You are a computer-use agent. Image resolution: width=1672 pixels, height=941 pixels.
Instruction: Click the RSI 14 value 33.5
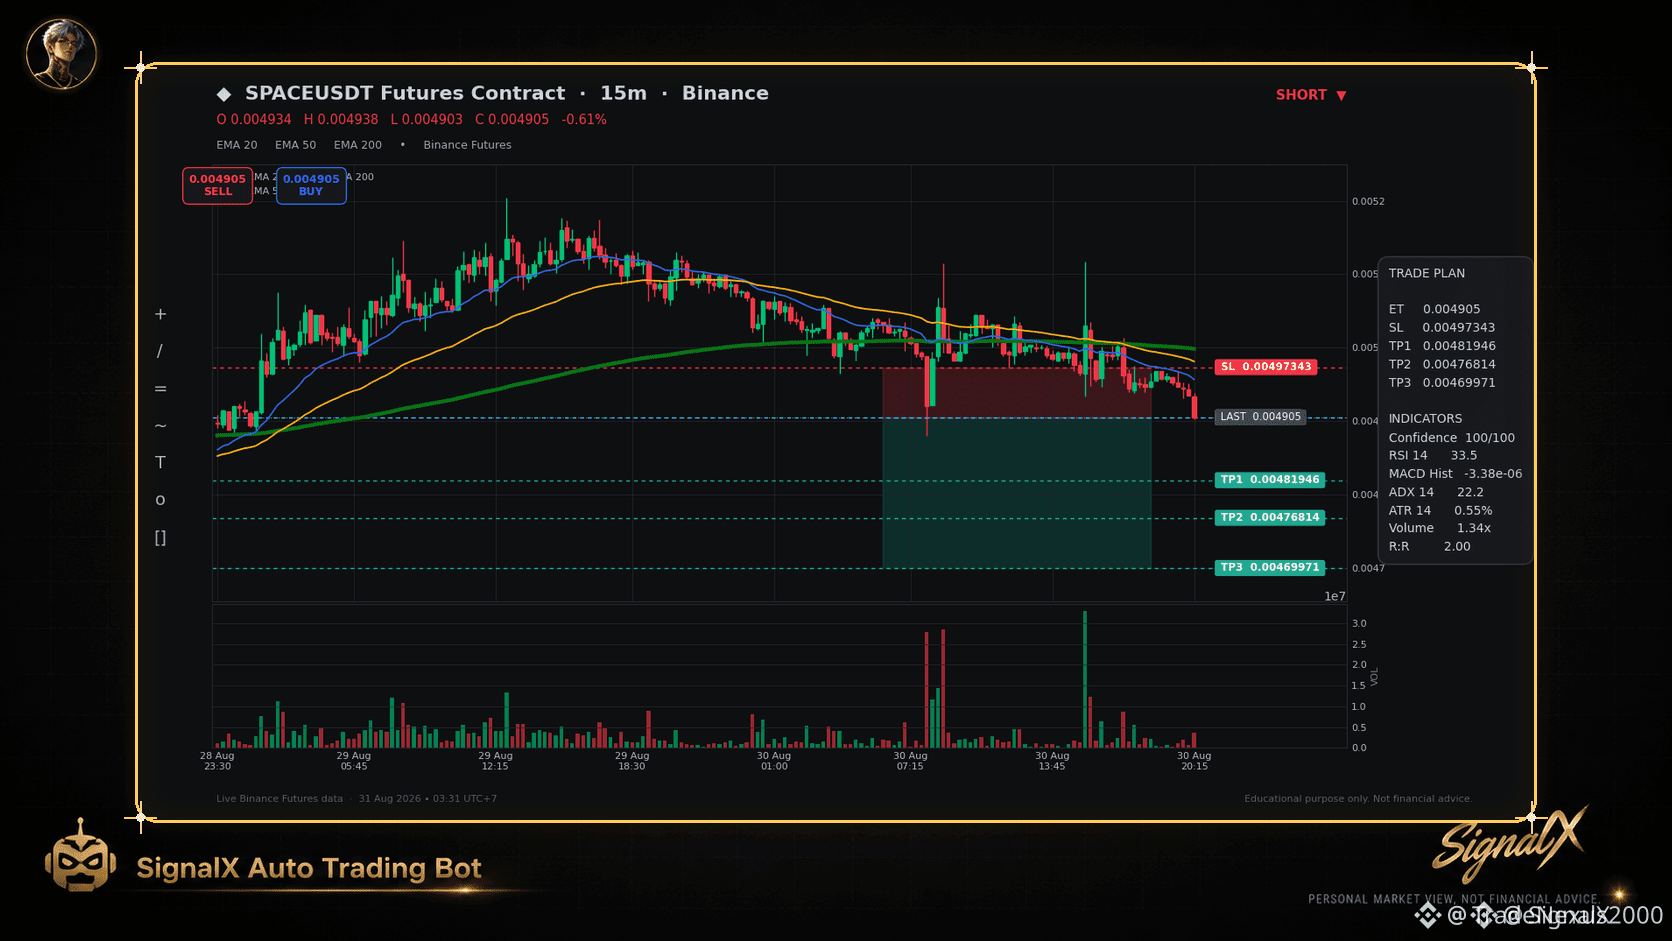[x=1464, y=456]
